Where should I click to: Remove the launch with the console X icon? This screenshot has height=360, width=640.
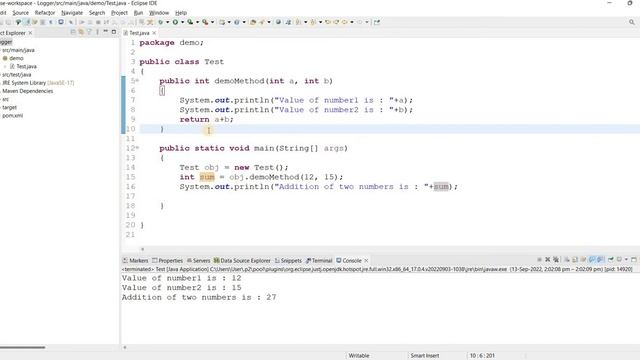[548, 260]
